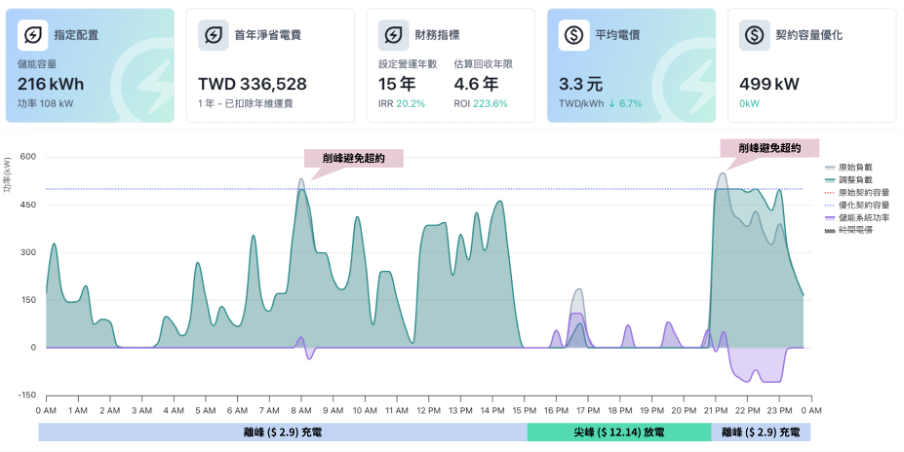Click the 600 label on the power axis

point(27,157)
